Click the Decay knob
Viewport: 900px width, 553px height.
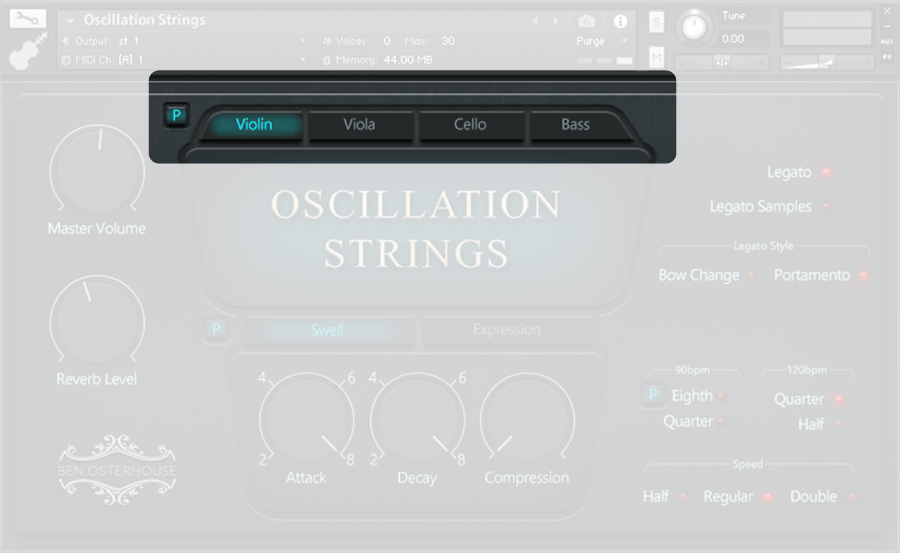point(417,420)
